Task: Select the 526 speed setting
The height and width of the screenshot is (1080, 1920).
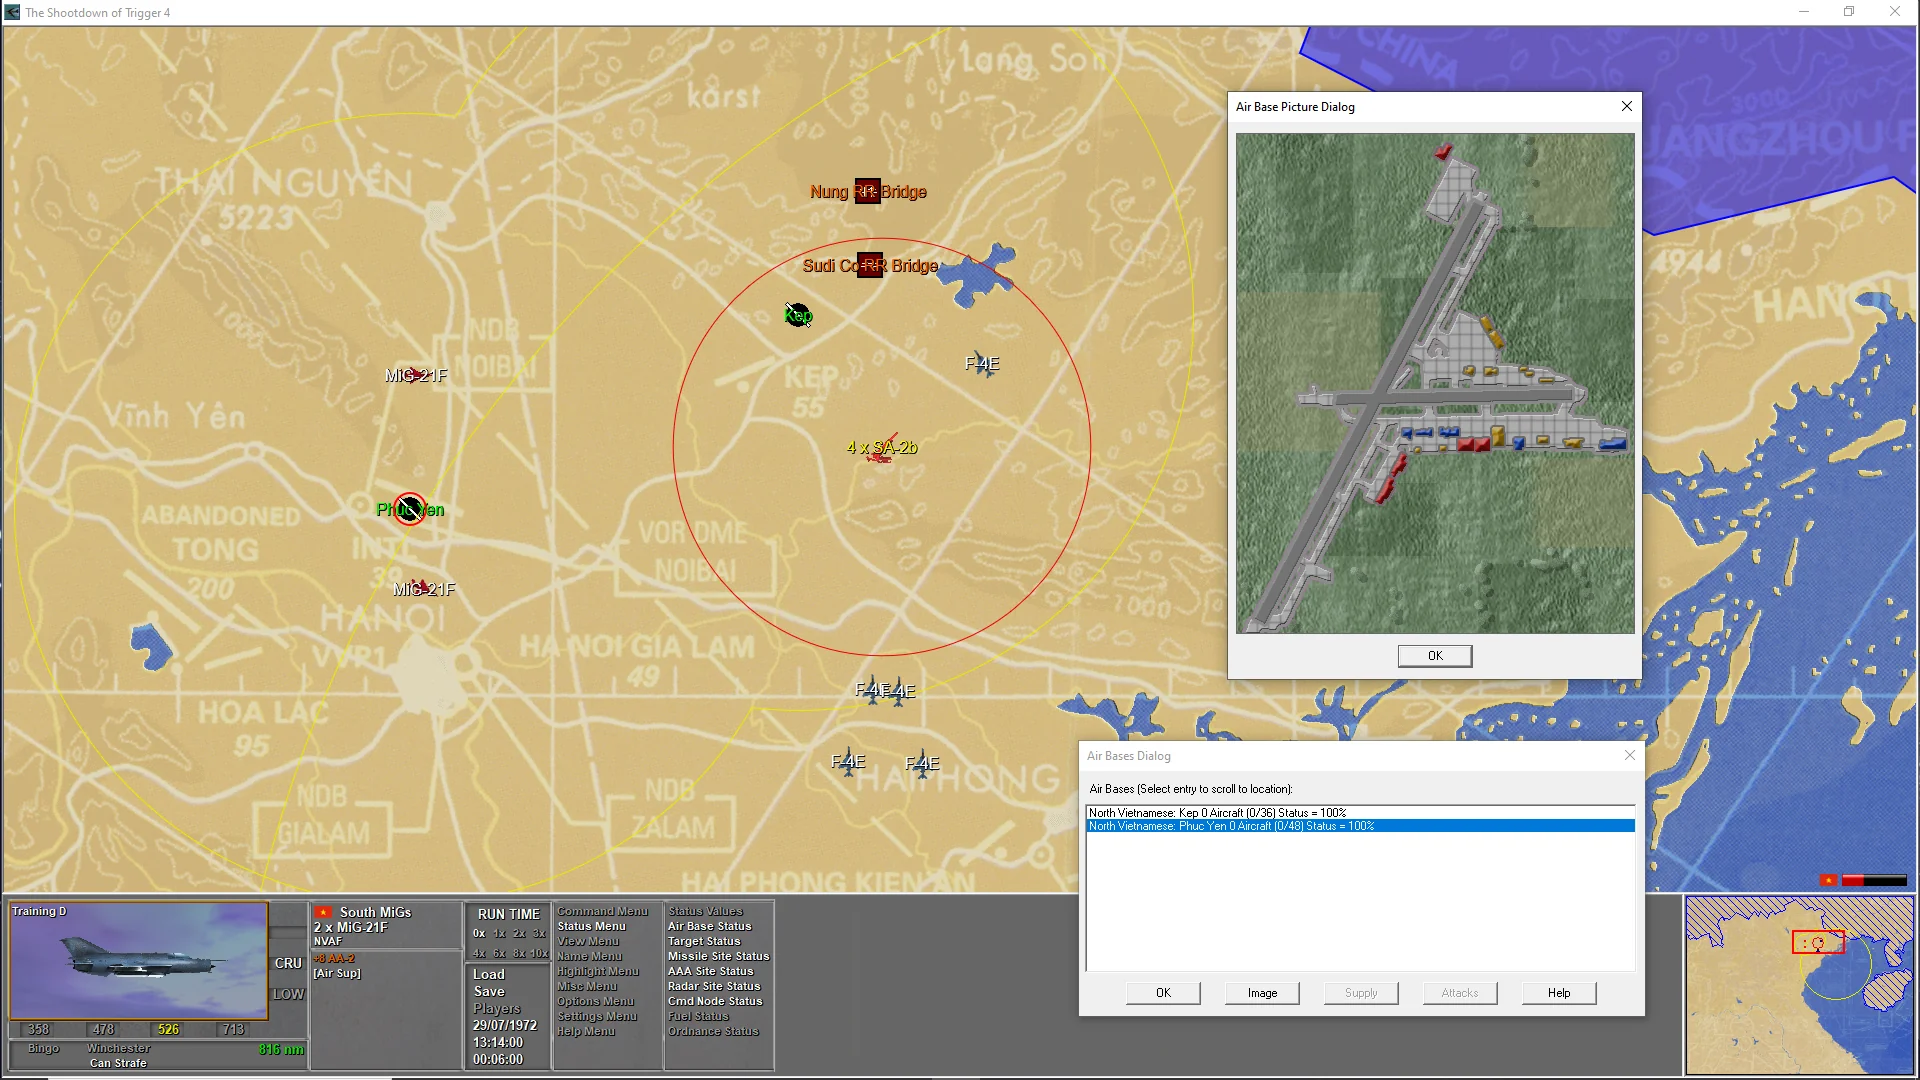Action: coord(168,1029)
